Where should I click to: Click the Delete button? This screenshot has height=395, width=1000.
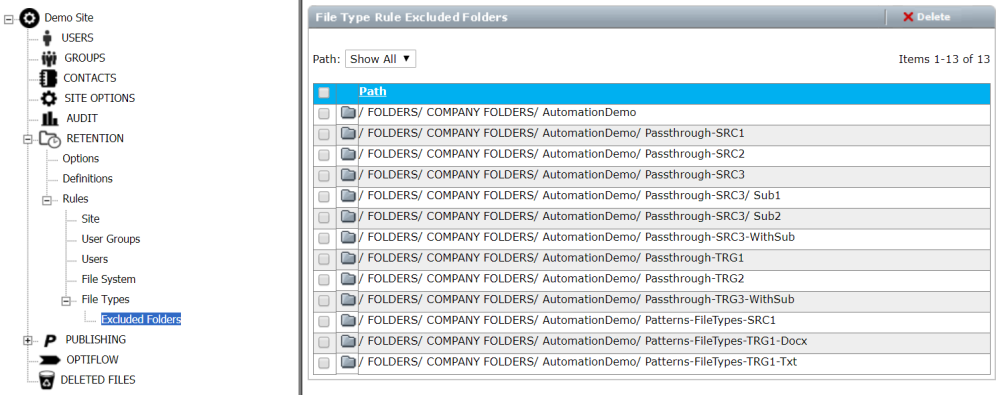coord(927,17)
